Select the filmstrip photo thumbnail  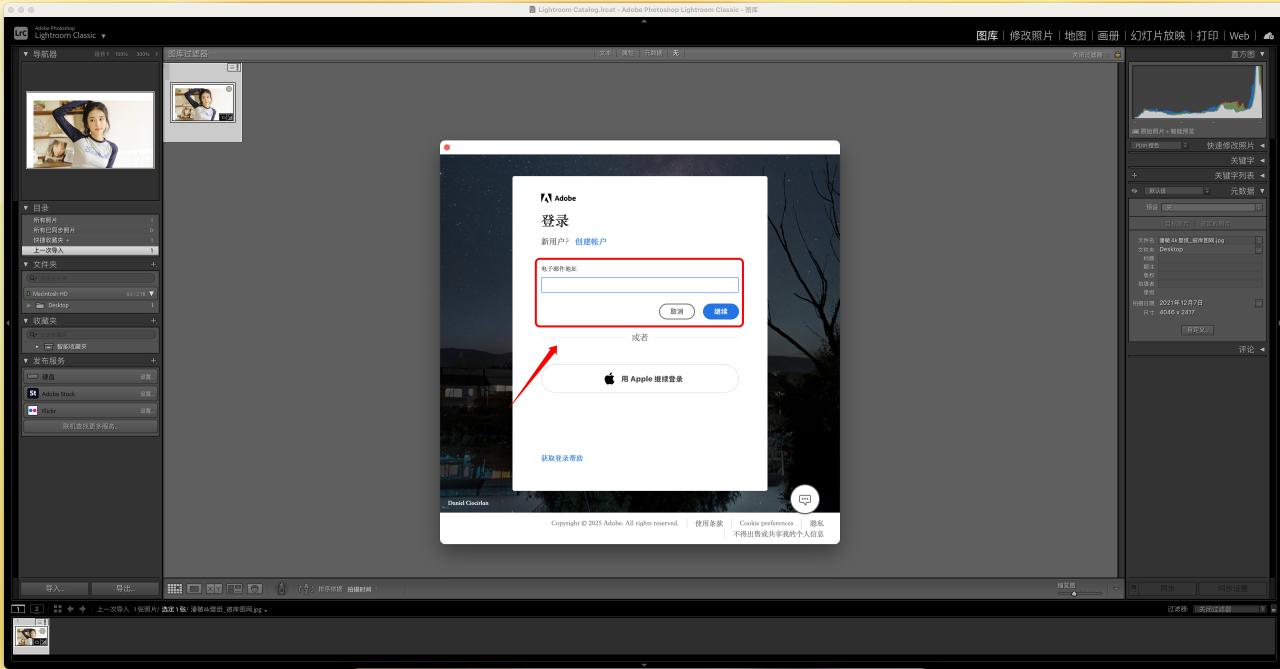tap(31, 635)
